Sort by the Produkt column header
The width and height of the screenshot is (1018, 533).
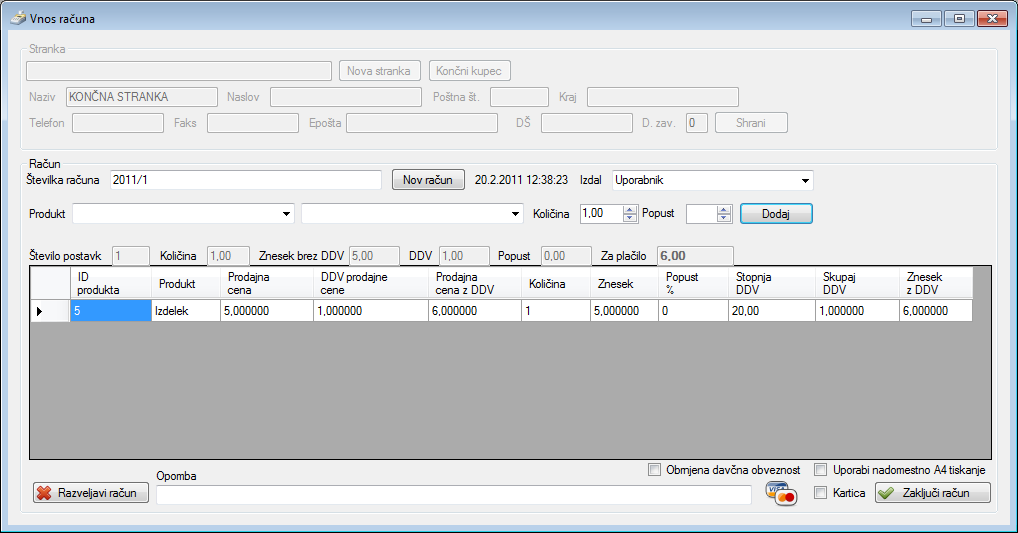176,284
